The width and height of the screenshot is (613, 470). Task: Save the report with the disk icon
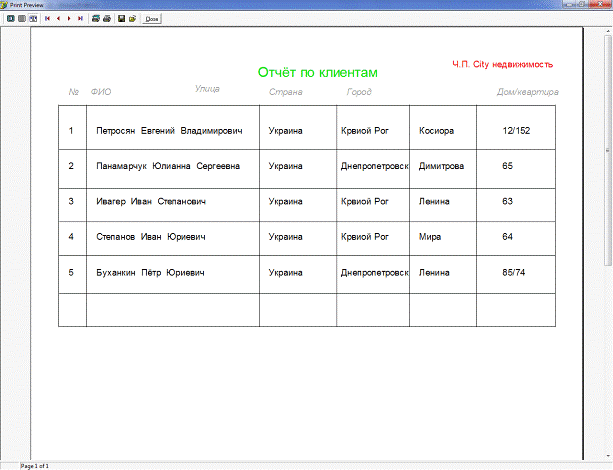click(121, 18)
